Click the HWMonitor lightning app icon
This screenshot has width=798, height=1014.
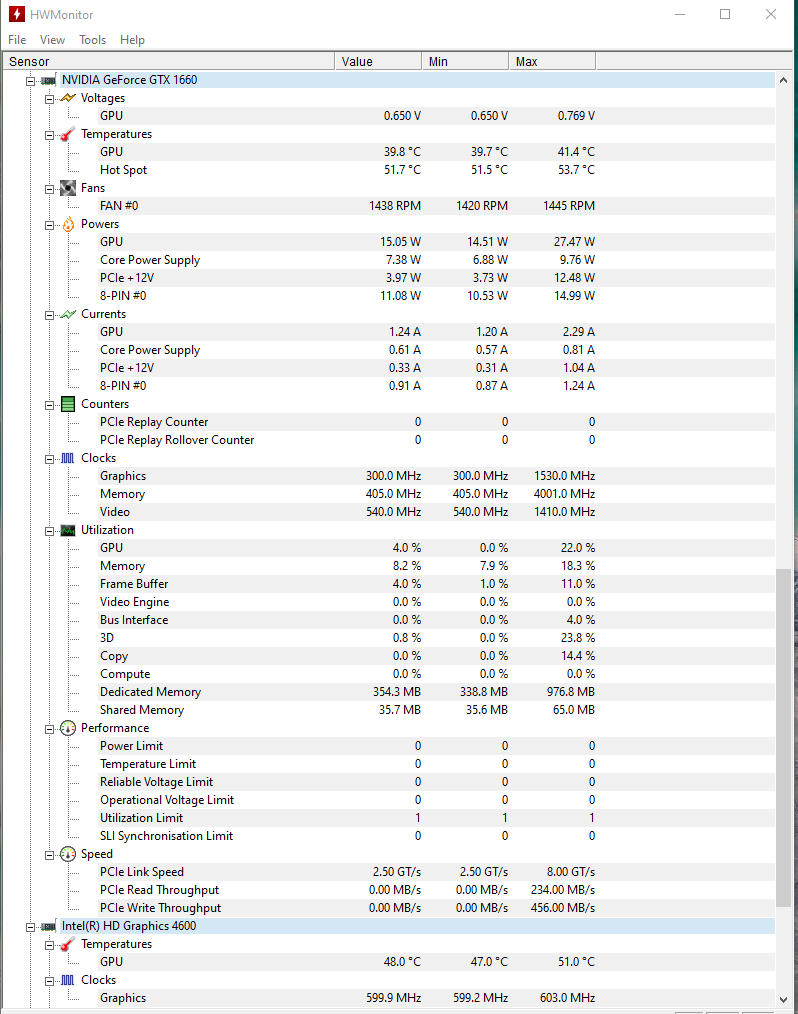tap(16, 14)
